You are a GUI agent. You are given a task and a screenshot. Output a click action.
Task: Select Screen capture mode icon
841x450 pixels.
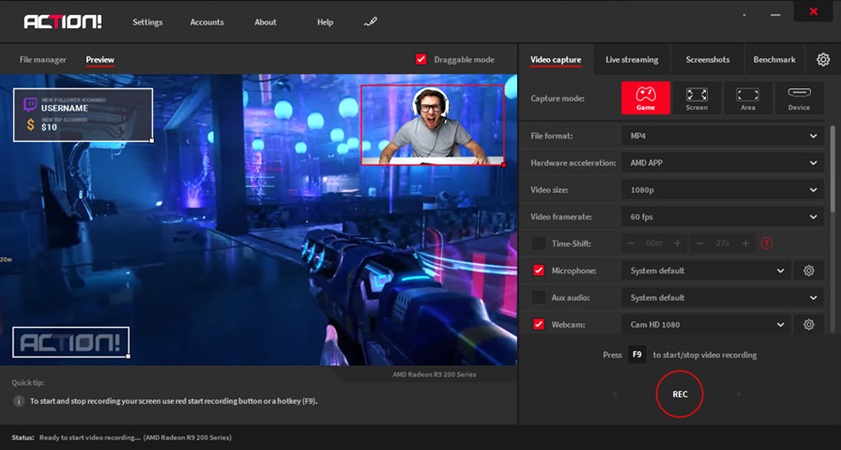(x=696, y=98)
